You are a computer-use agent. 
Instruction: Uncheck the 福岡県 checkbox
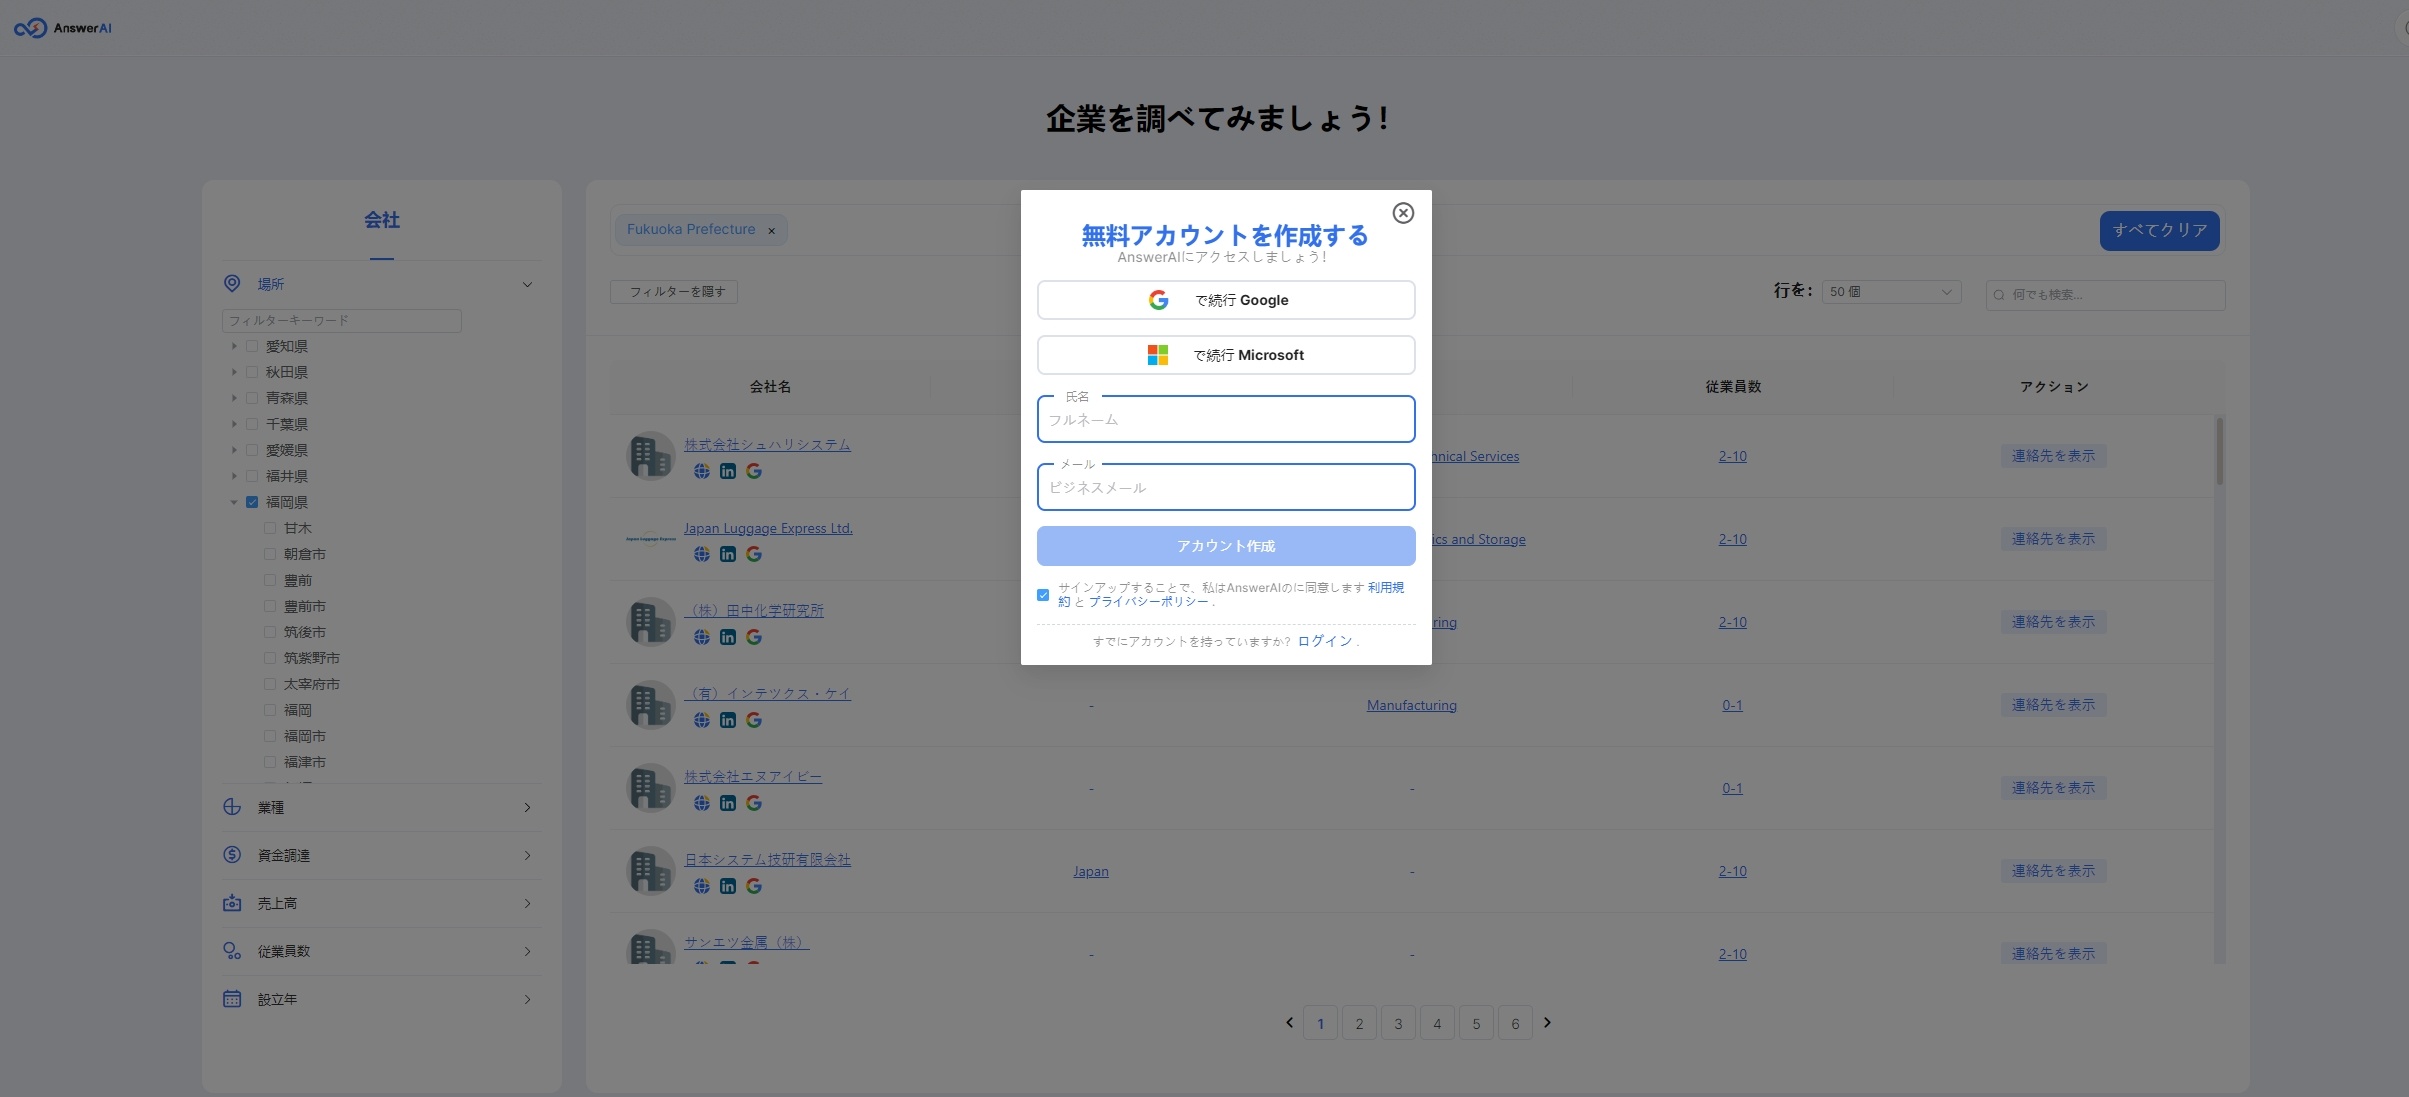pyautogui.click(x=252, y=502)
